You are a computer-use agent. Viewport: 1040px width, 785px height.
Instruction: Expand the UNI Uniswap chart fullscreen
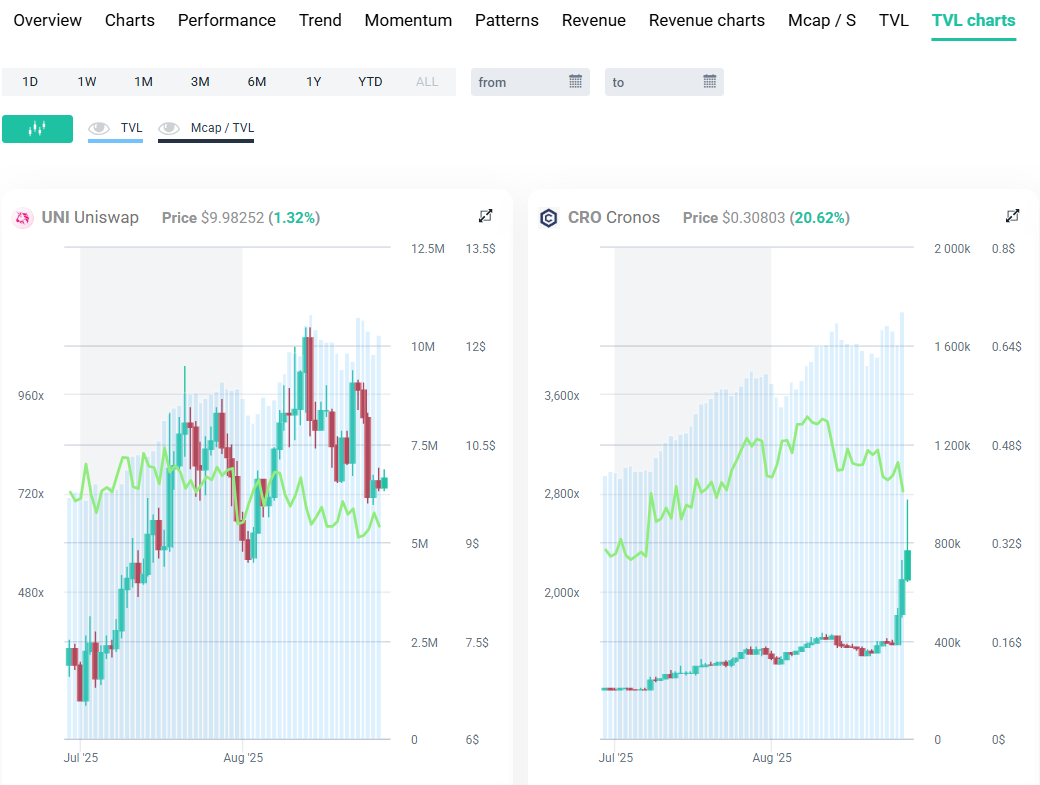pyautogui.click(x=486, y=216)
